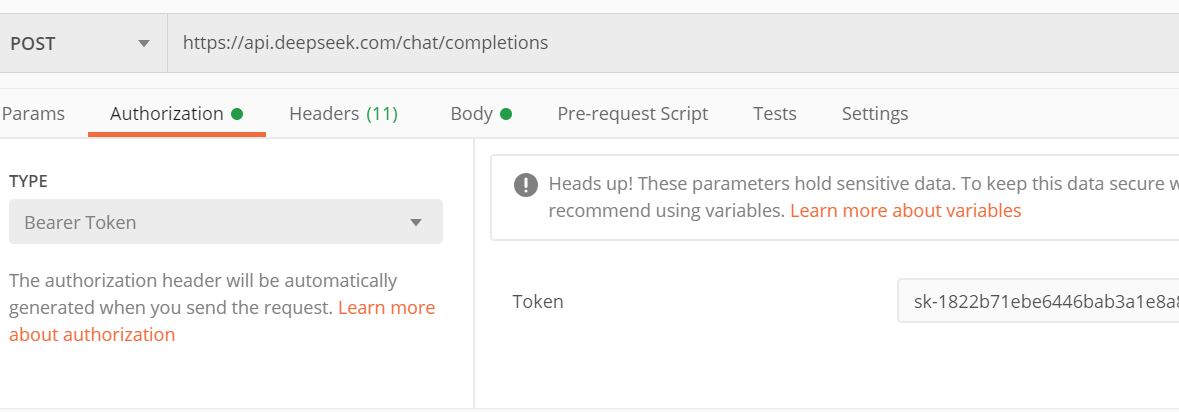Click the green dot beside Body
Image resolution: width=1179 pixels, height=412 pixels.
pos(506,114)
